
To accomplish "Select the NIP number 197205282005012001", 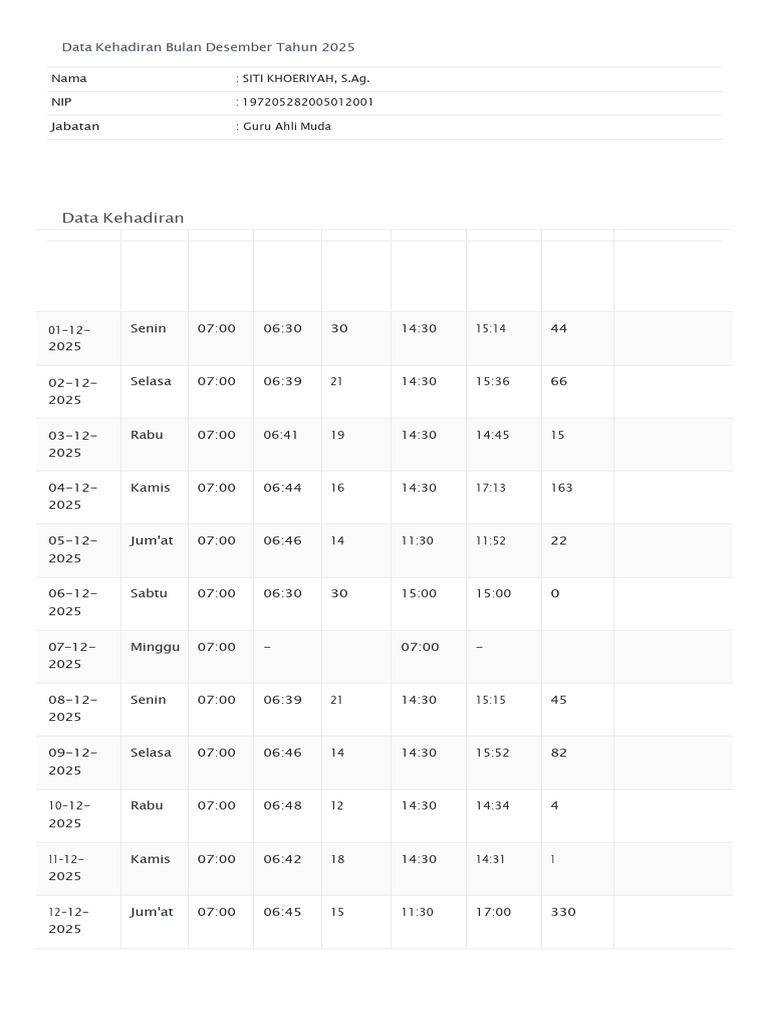I will 308,102.
